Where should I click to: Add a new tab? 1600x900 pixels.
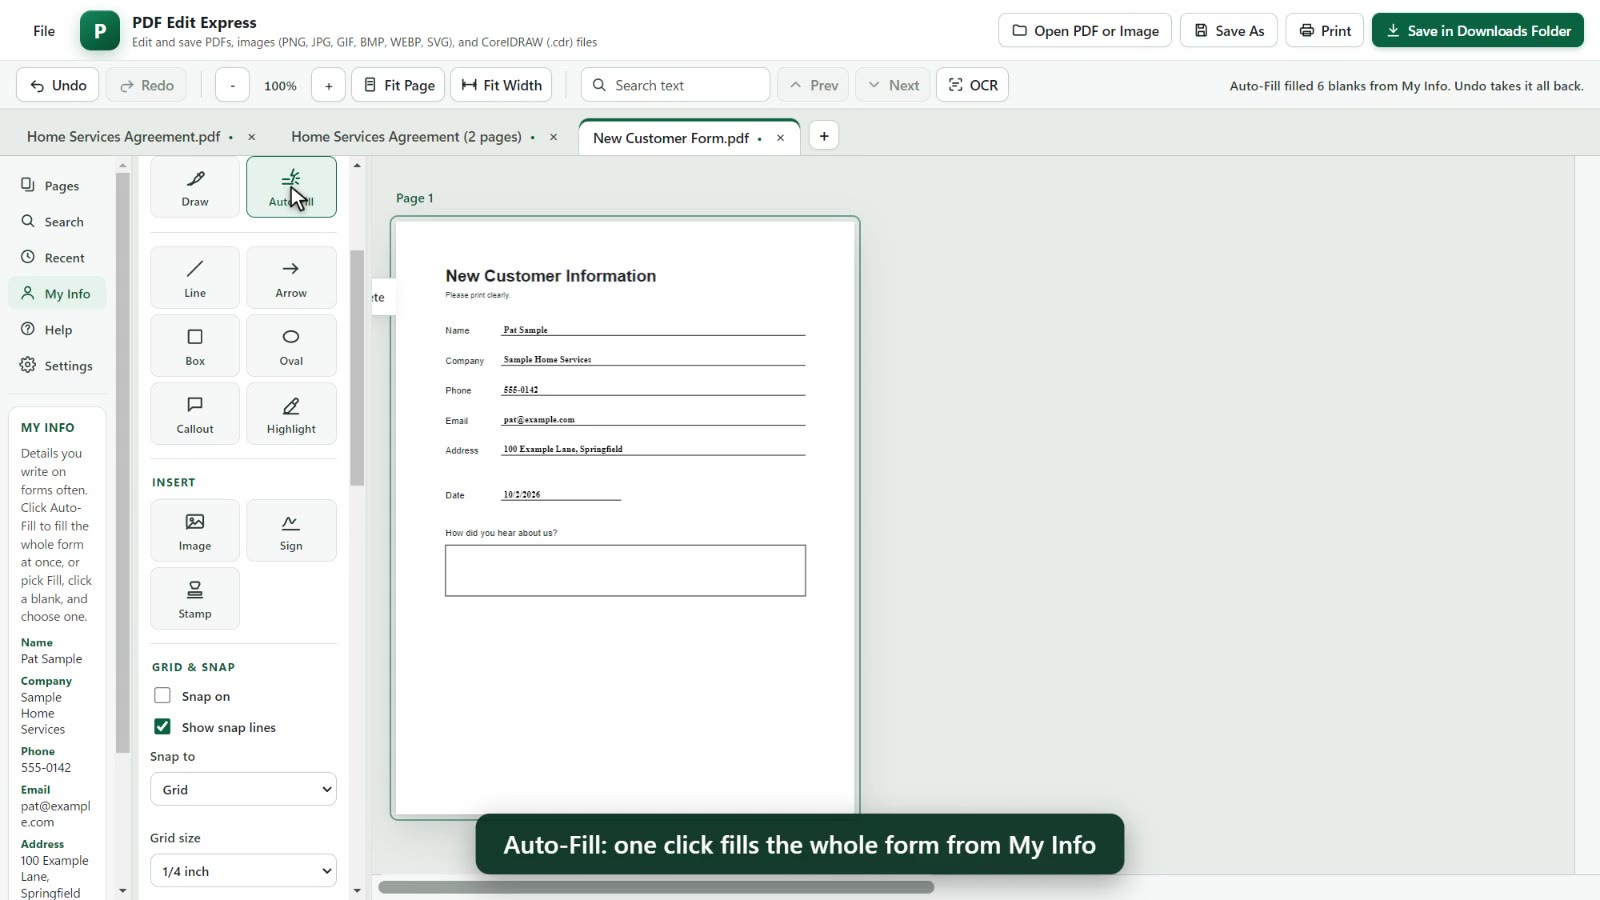click(824, 136)
